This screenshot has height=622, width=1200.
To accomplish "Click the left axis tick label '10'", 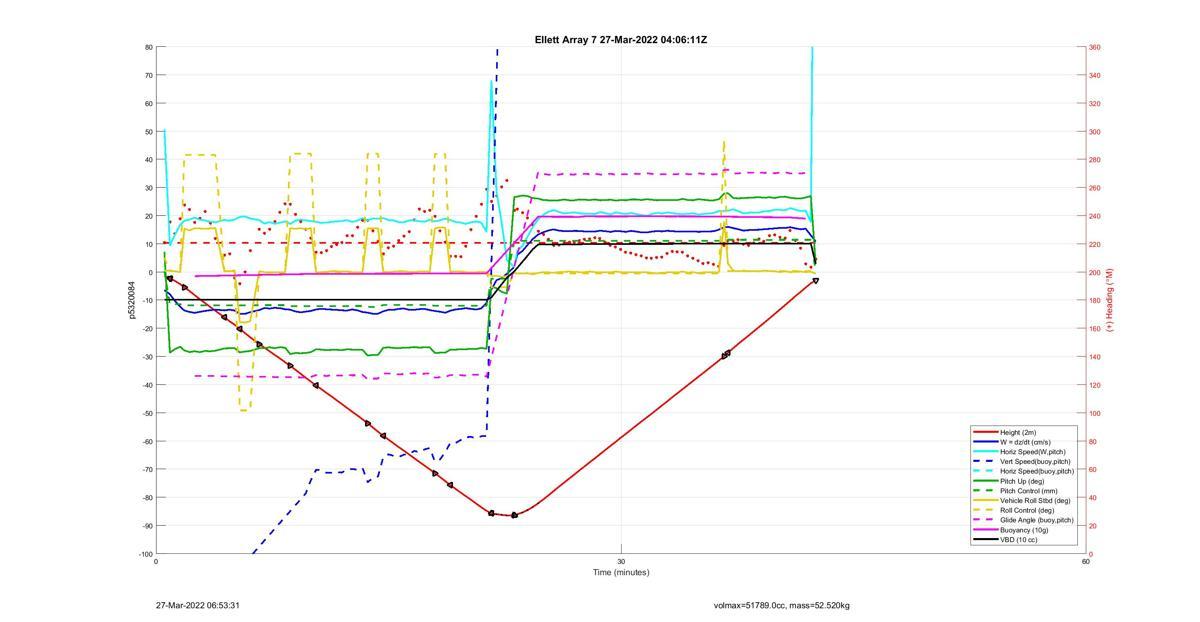I will 149,244.
